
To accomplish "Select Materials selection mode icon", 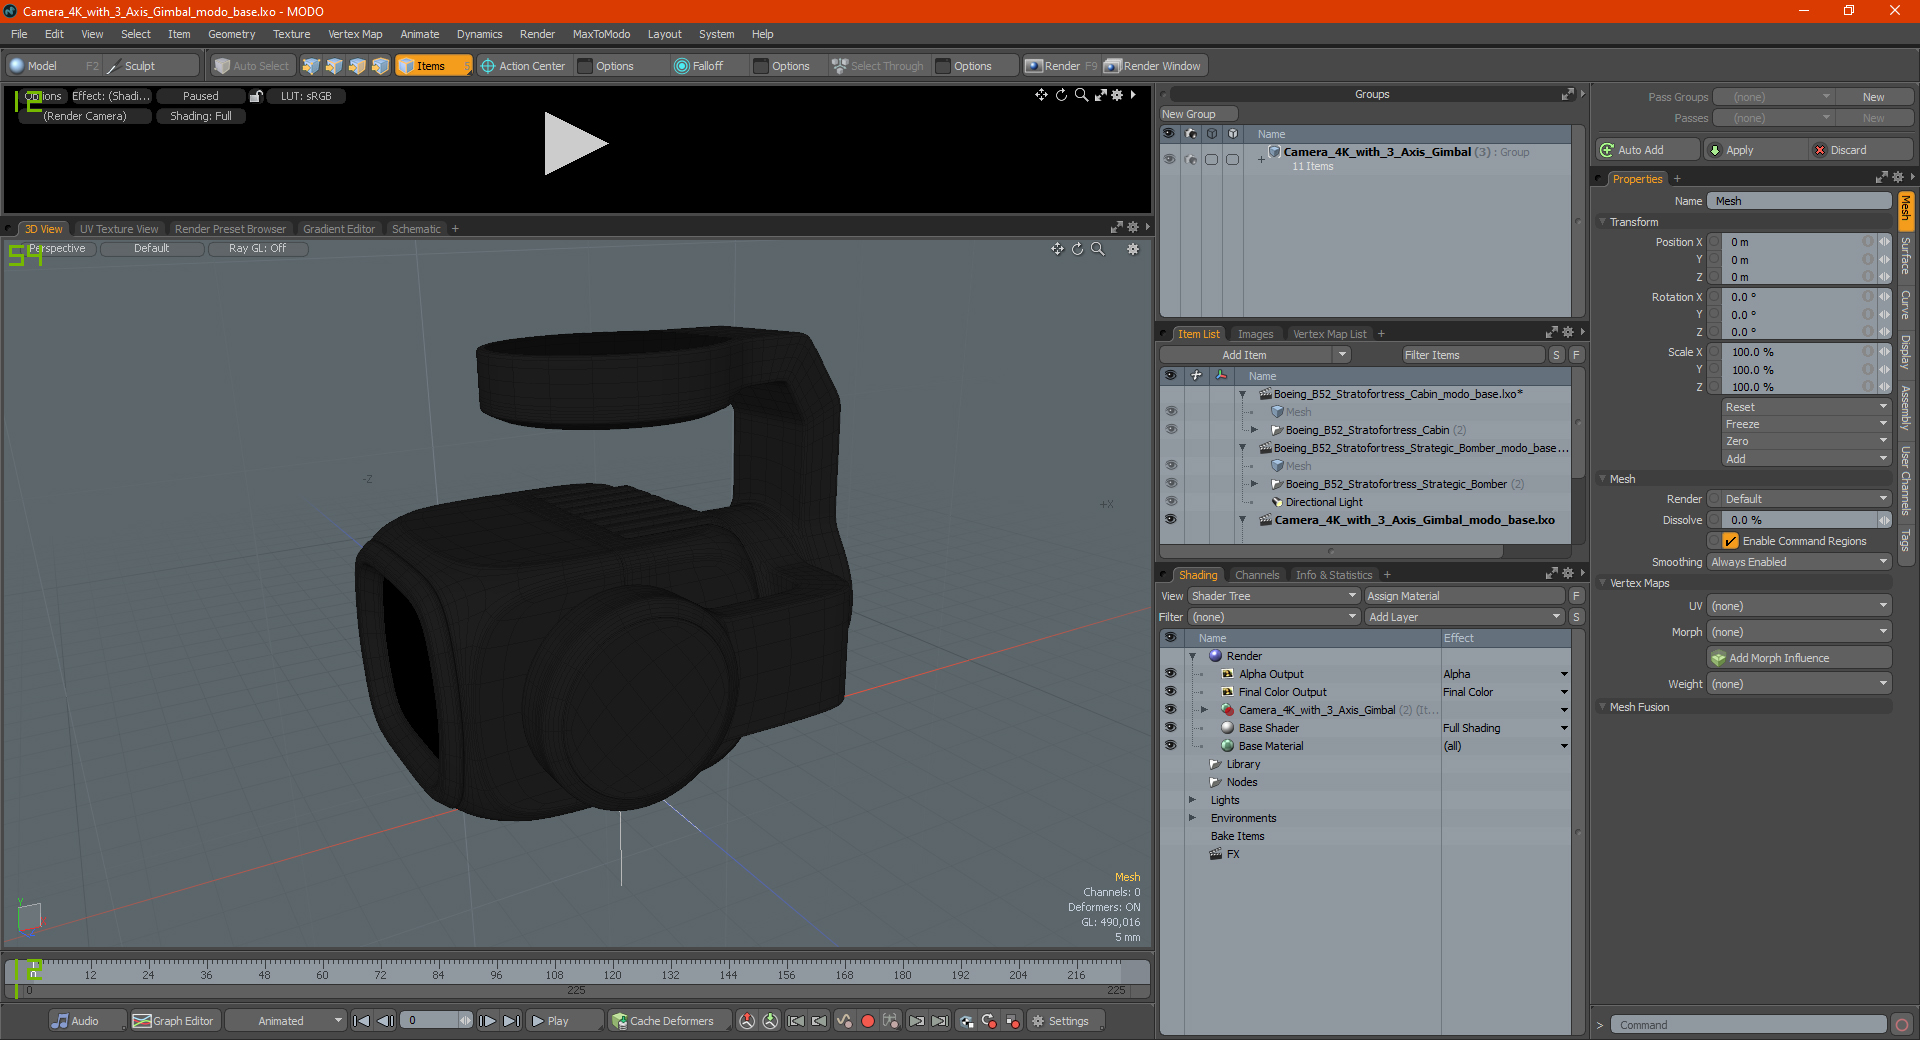I will [x=380, y=66].
